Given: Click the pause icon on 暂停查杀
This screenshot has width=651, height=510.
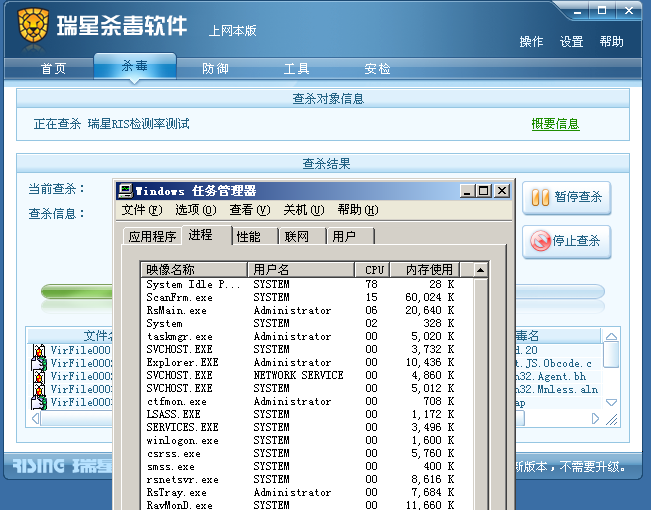Looking at the screenshot, I should (540, 198).
